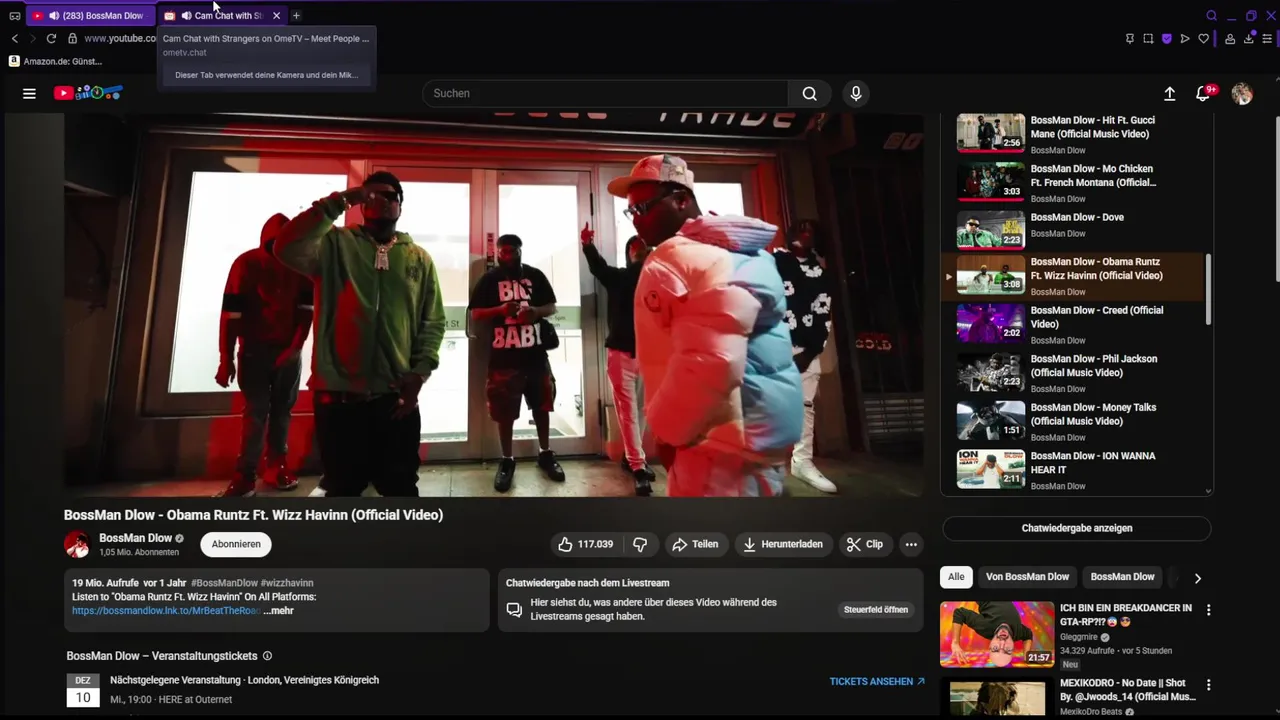Open the YouTube hamburger guide menu
1280x720 pixels.
29,93
